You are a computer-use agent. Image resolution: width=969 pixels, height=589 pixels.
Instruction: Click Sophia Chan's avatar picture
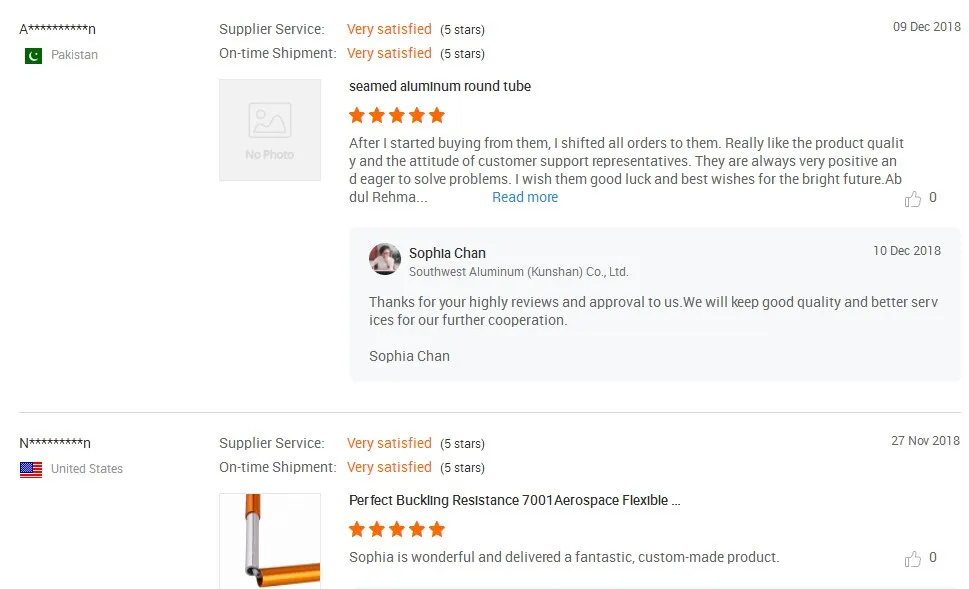coord(385,259)
